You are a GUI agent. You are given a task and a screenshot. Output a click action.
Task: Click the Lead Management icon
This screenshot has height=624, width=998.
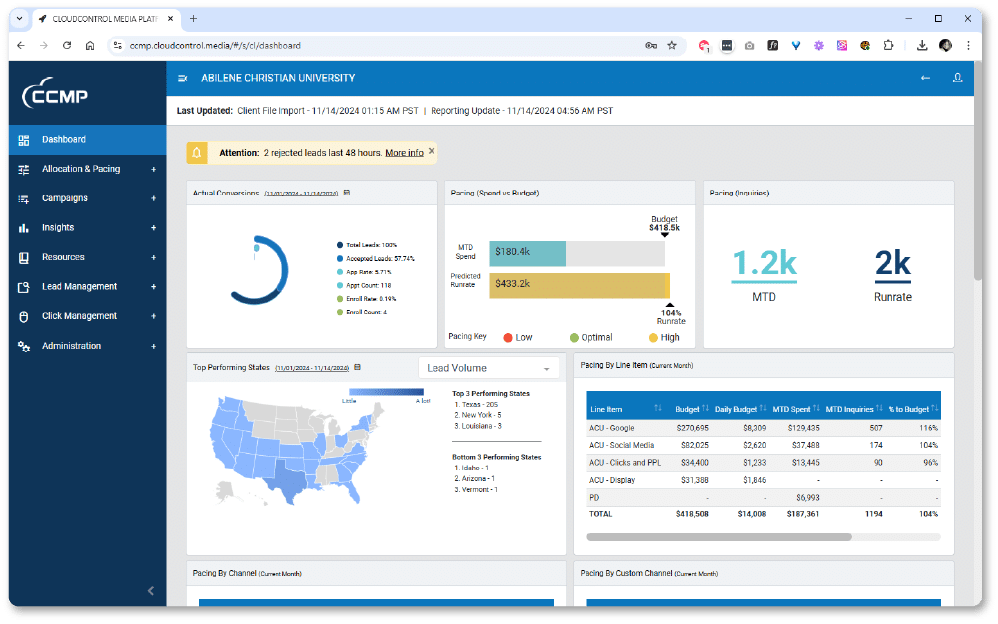[x=24, y=287]
